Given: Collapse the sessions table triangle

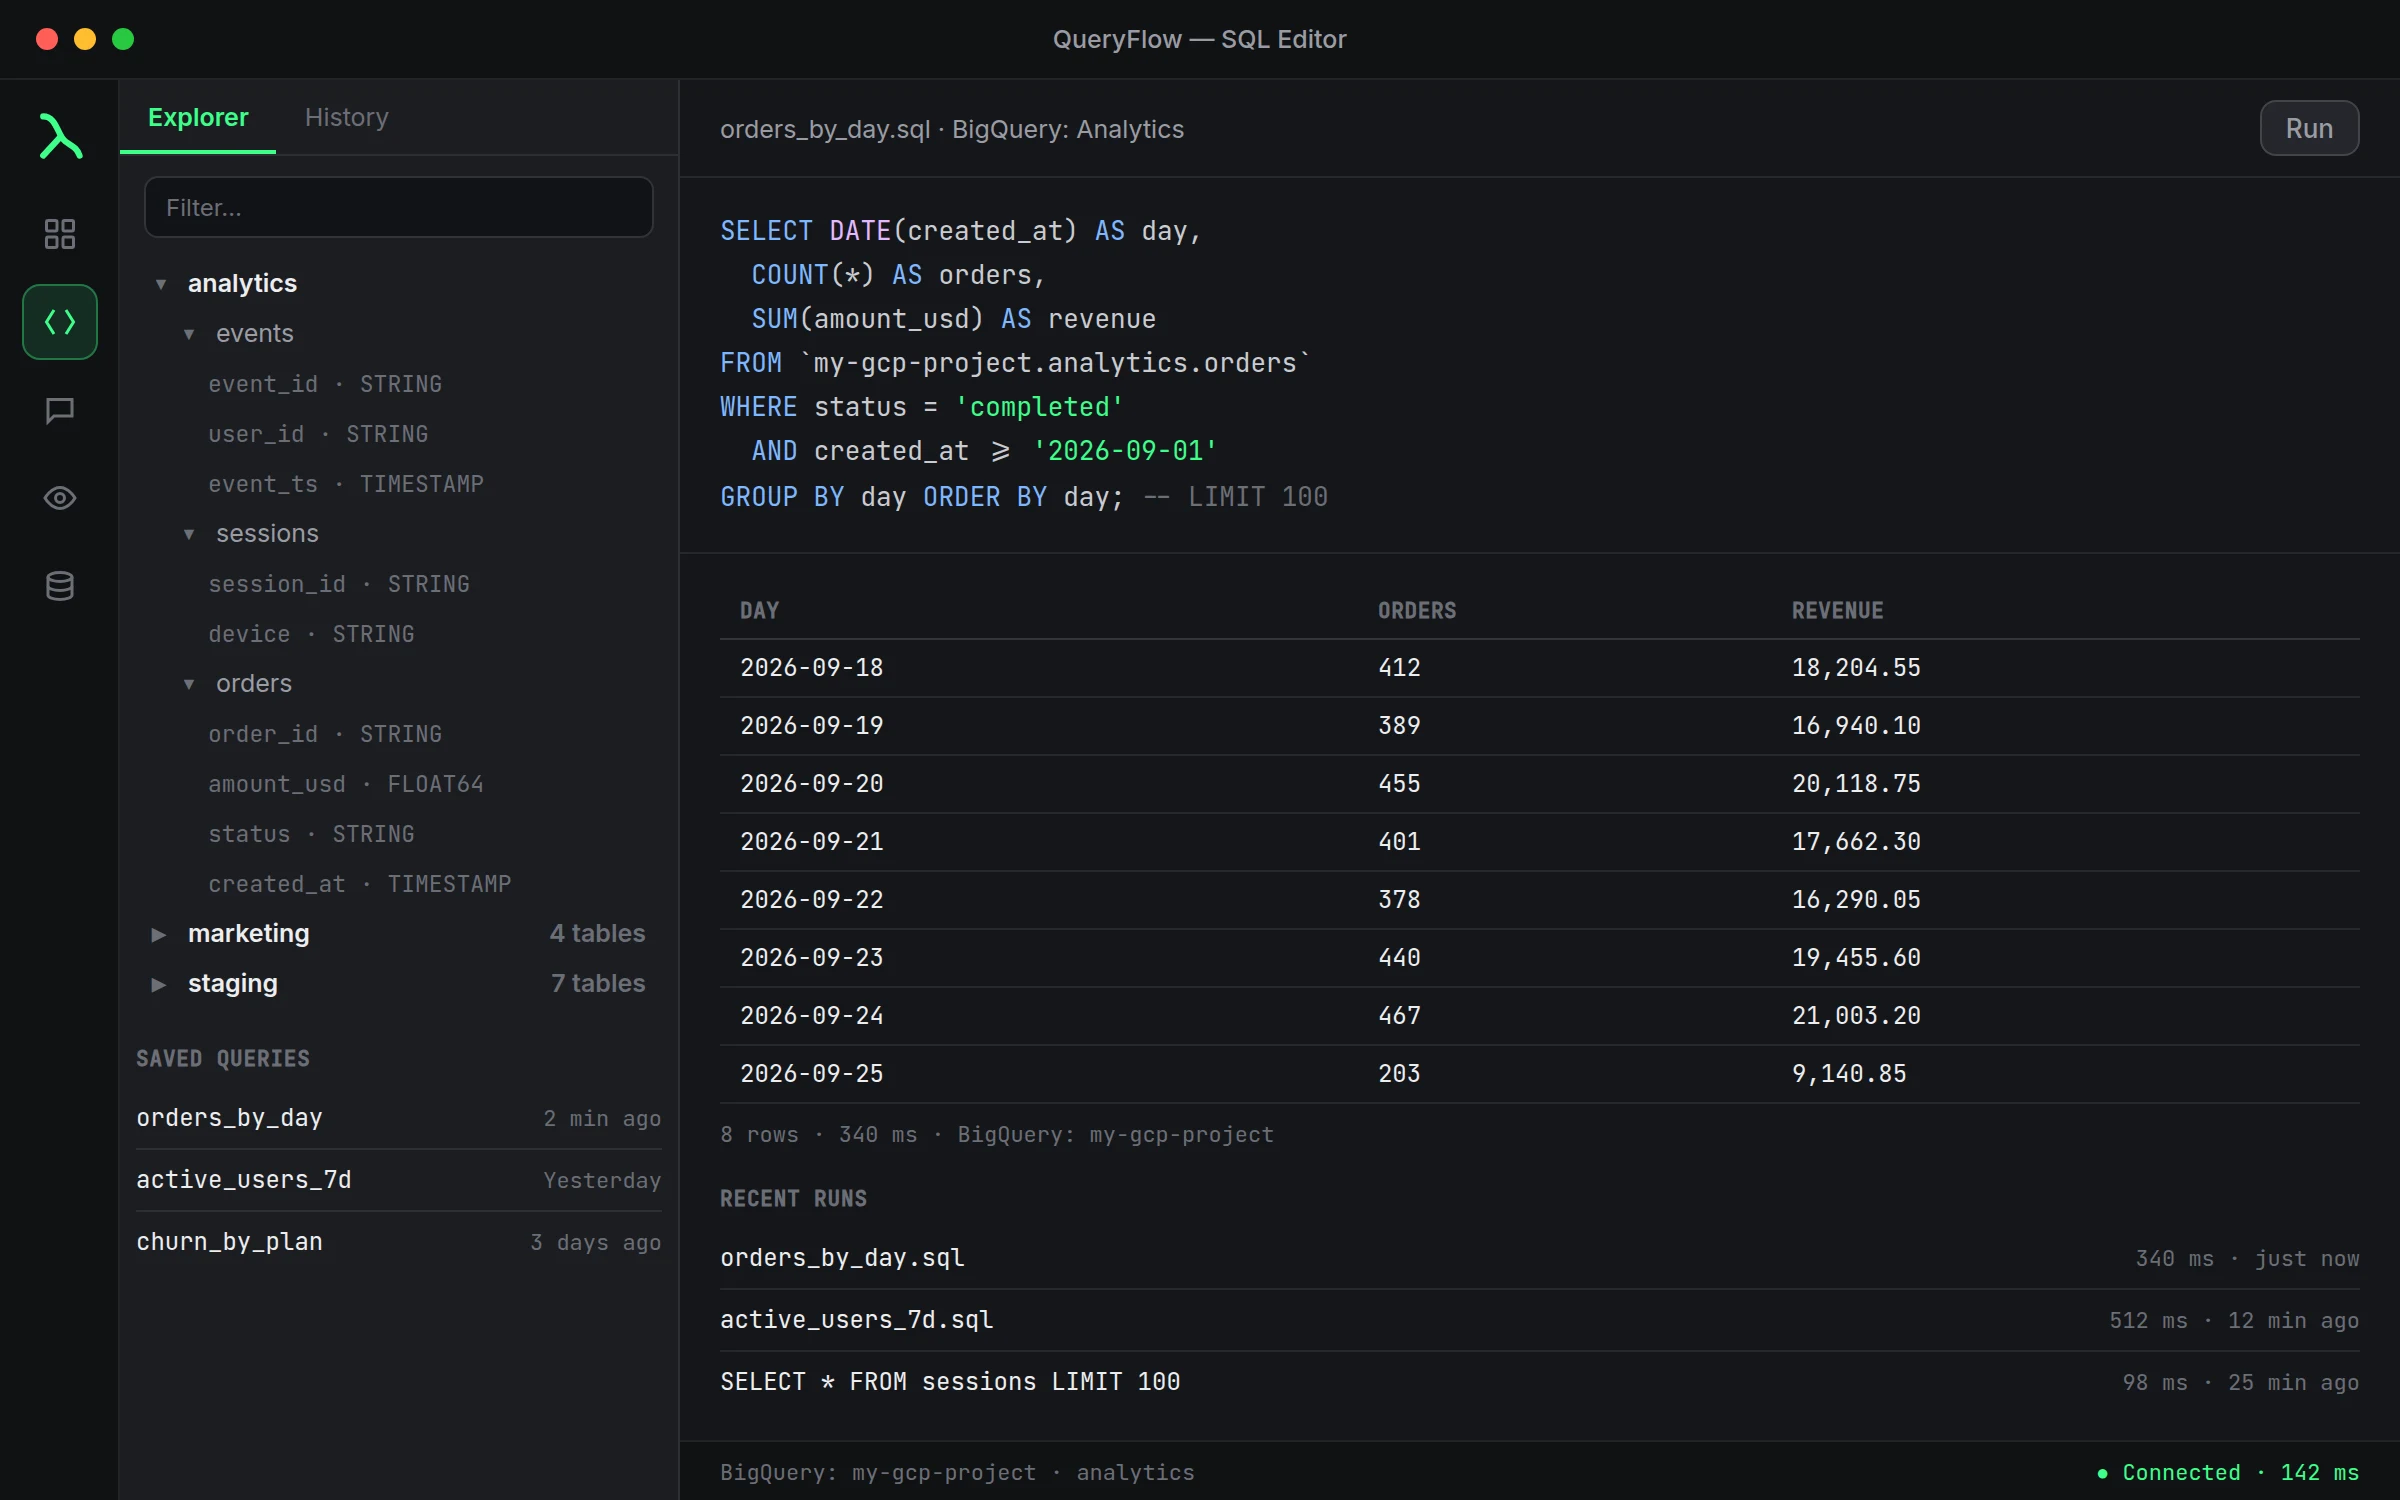Looking at the screenshot, I should tap(188, 534).
